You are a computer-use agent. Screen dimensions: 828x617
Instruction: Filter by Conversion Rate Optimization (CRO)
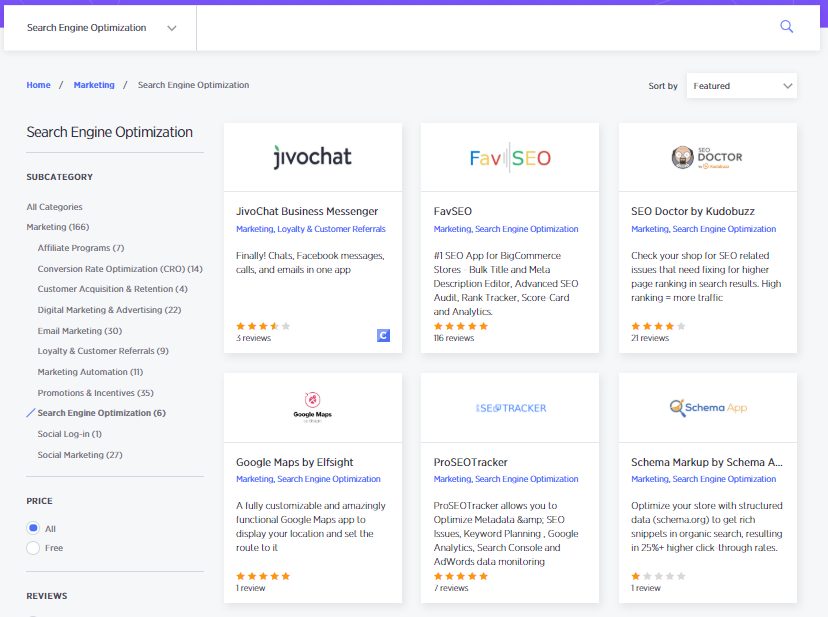pos(120,269)
